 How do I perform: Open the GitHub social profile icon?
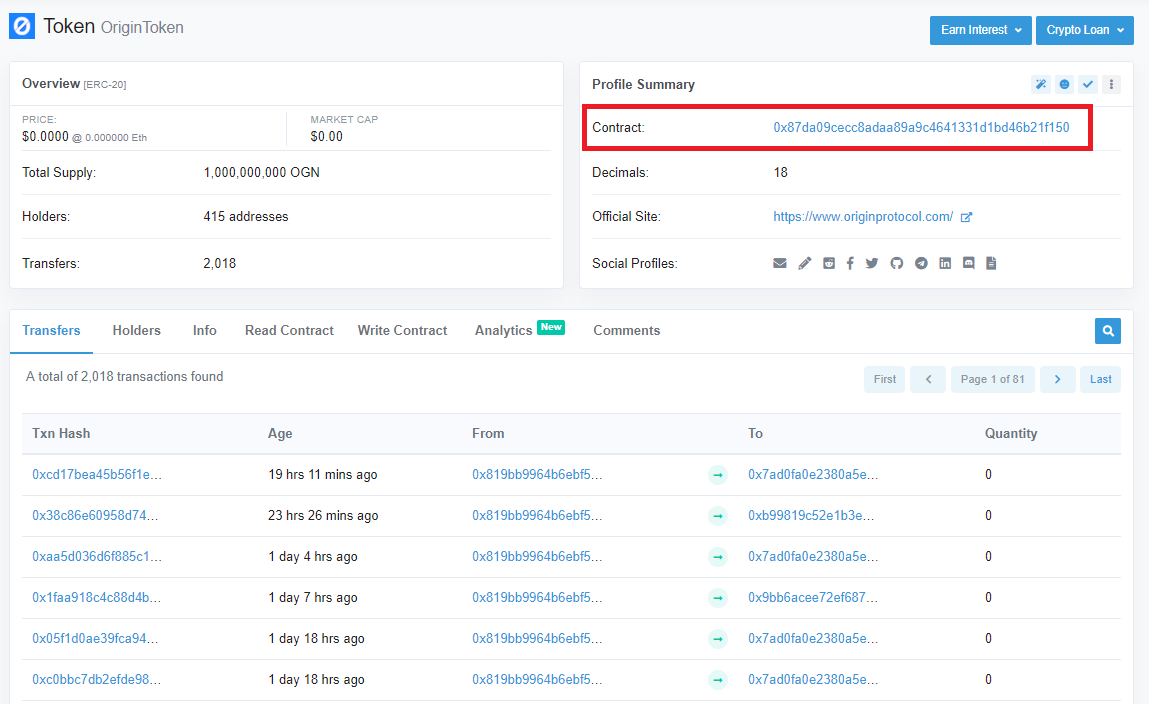click(896, 263)
